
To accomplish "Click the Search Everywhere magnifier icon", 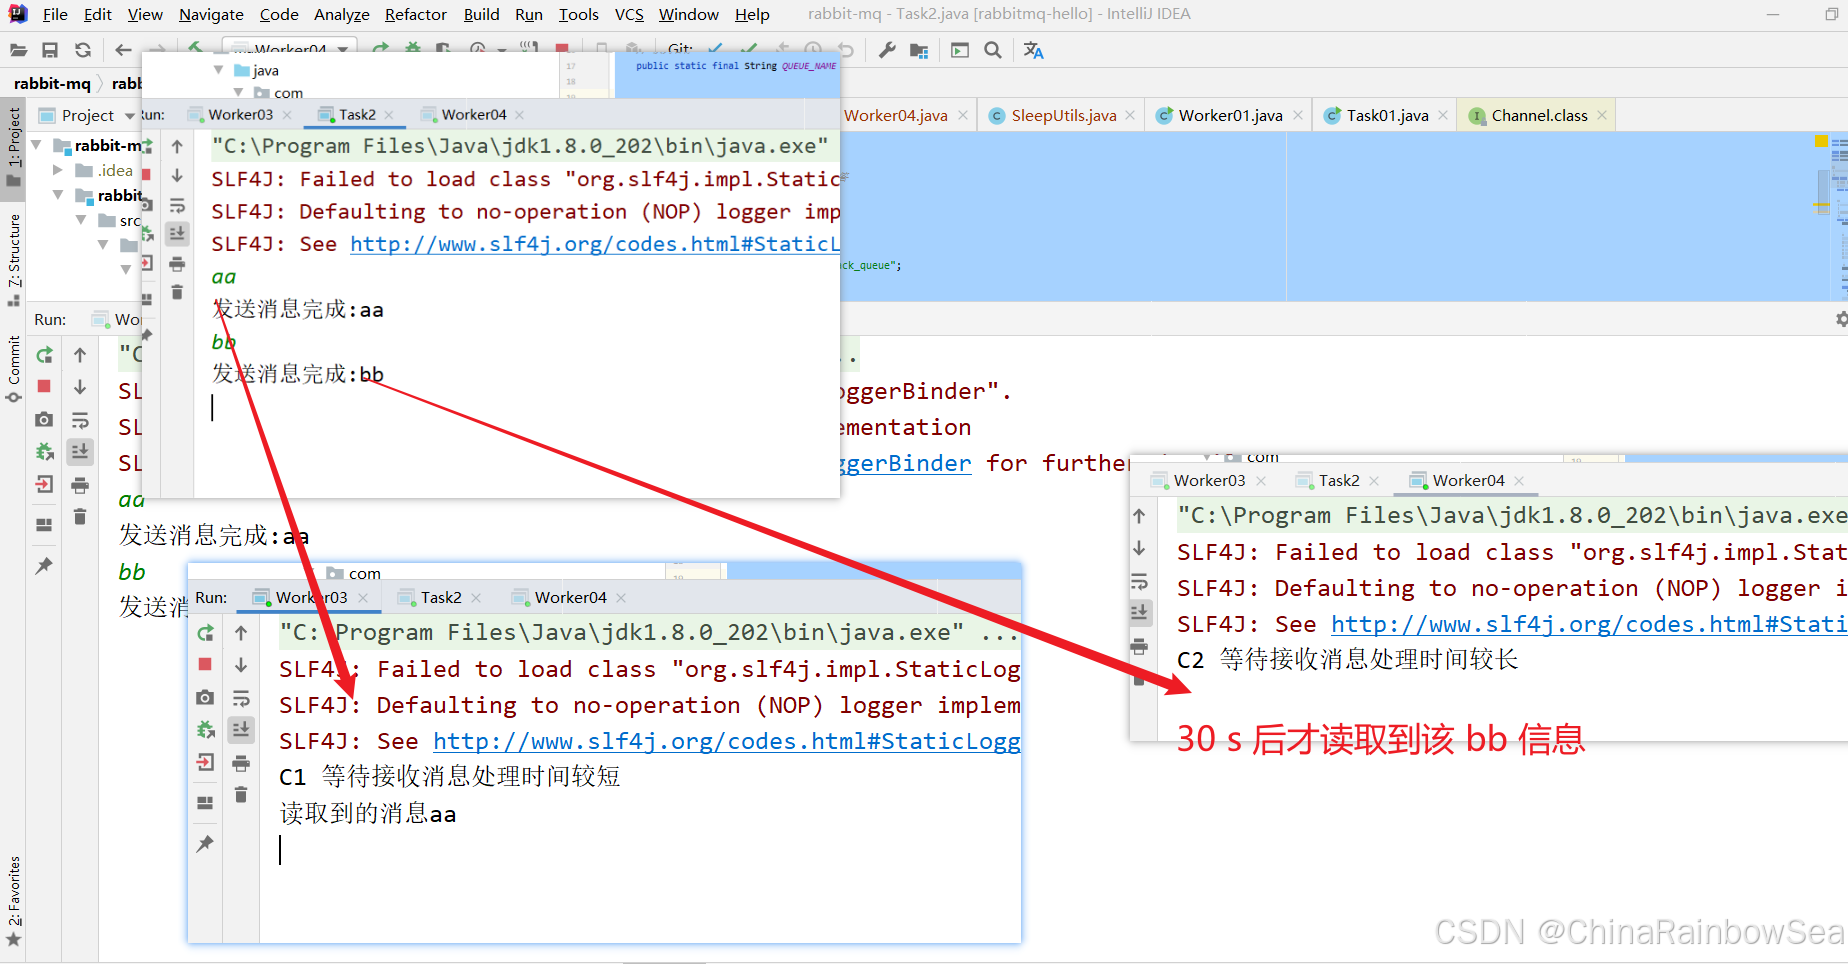I will point(993,50).
